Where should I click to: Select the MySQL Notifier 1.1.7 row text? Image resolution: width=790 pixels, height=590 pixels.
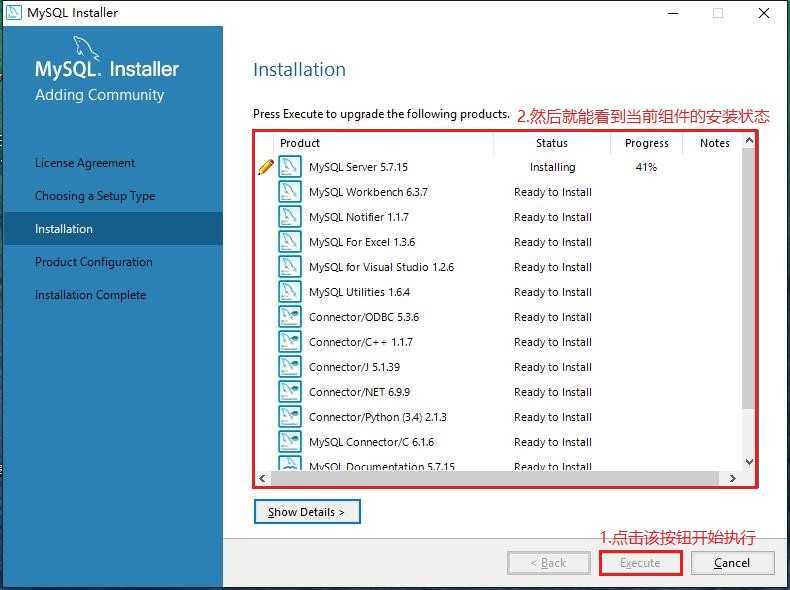coord(359,217)
